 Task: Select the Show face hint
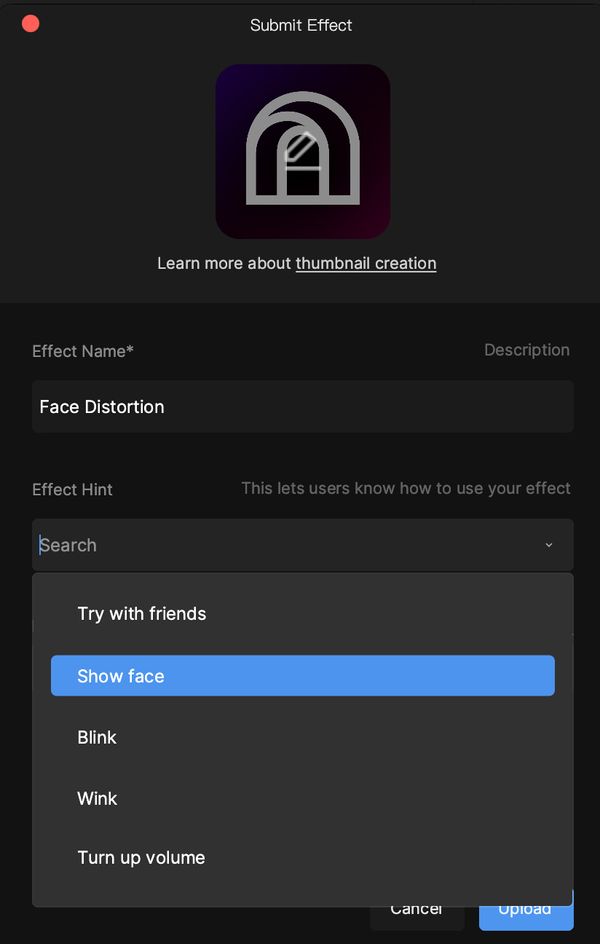[302, 676]
